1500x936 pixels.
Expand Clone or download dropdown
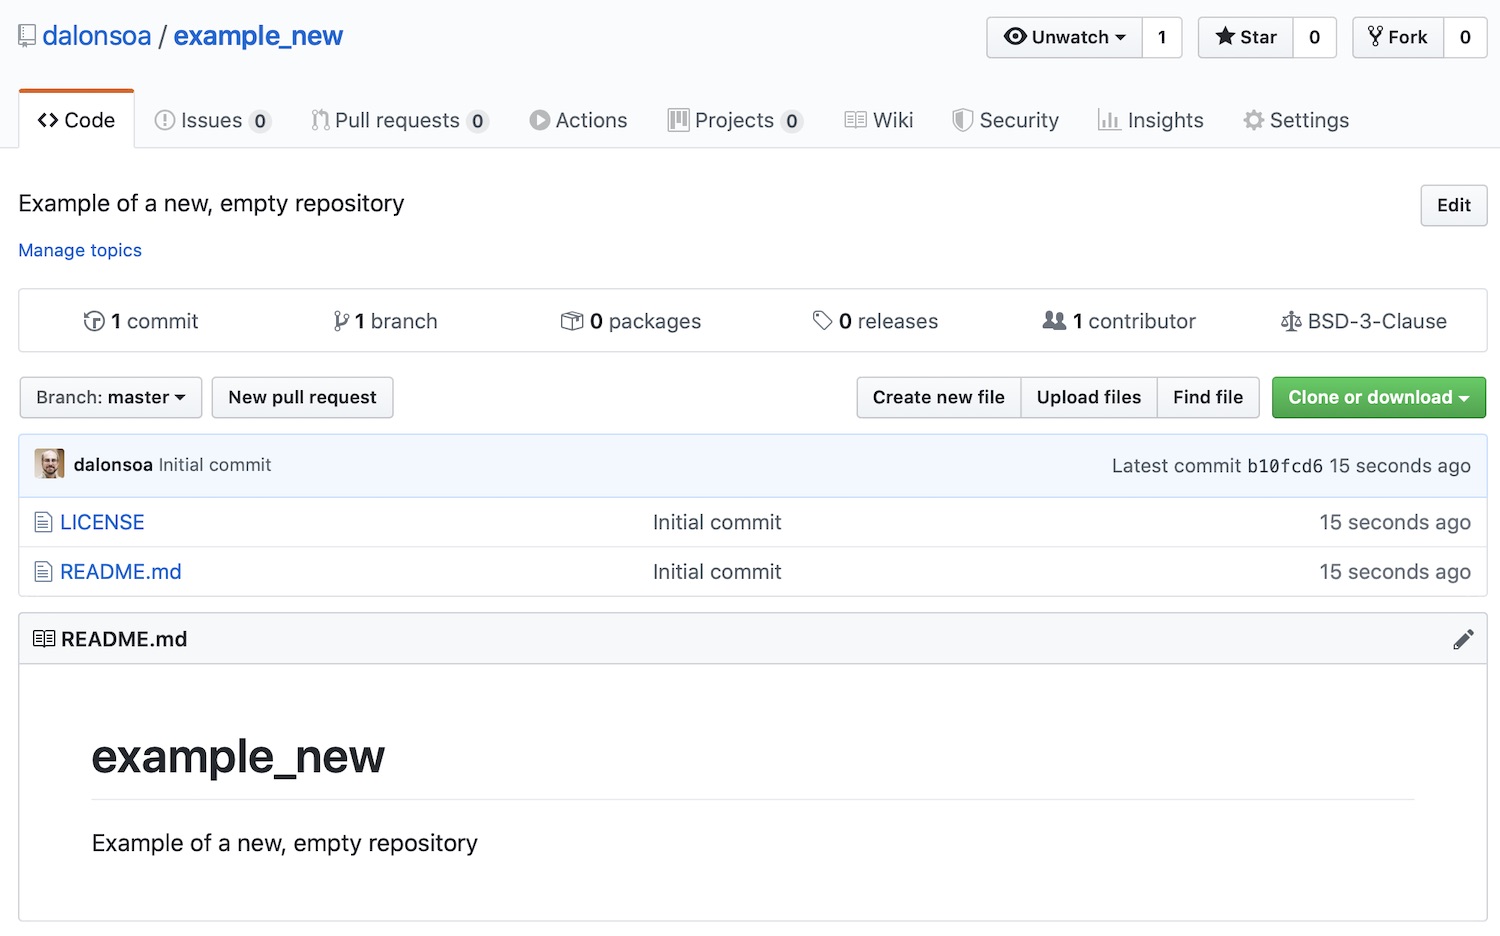[x=1379, y=397]
